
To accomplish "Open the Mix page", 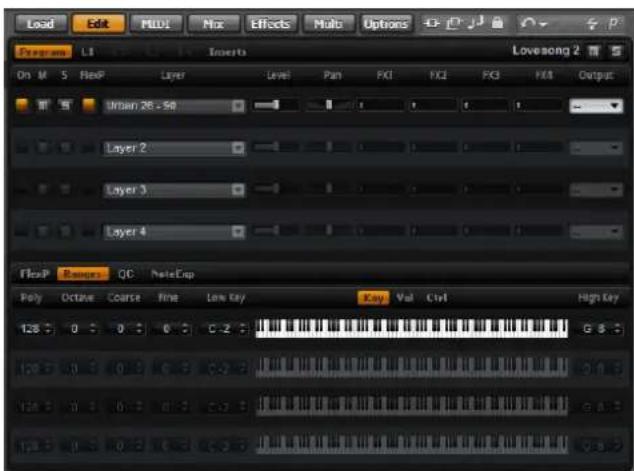I will coord(213,23).
